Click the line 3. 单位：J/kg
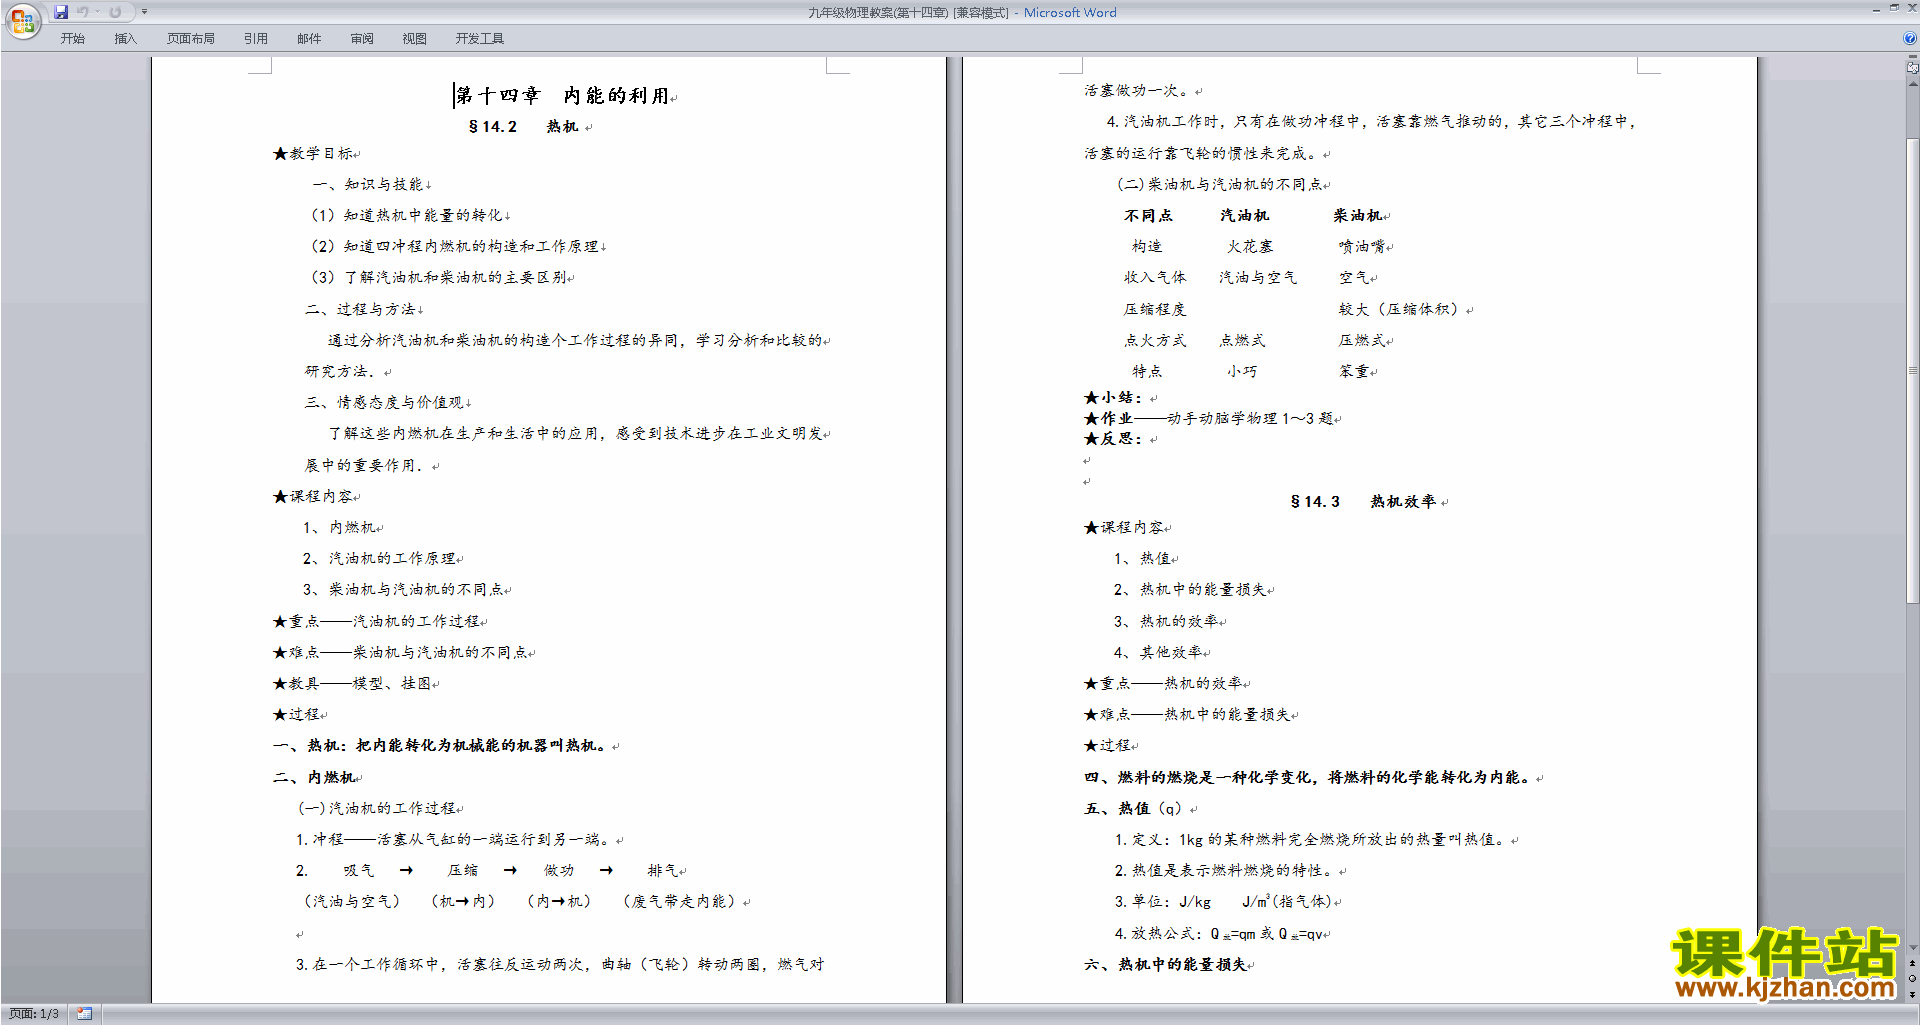1920x1025 pixels. pos(1224,901)
